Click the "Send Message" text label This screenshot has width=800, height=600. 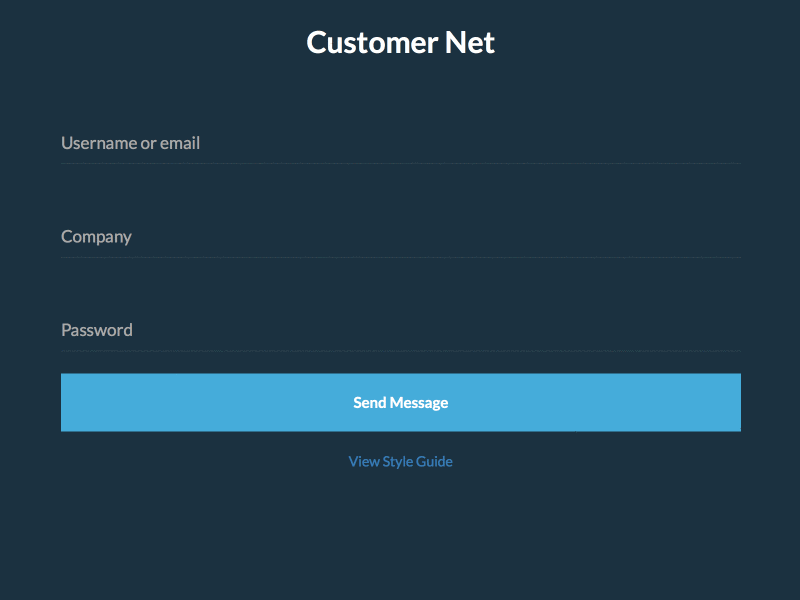point(400,403)
